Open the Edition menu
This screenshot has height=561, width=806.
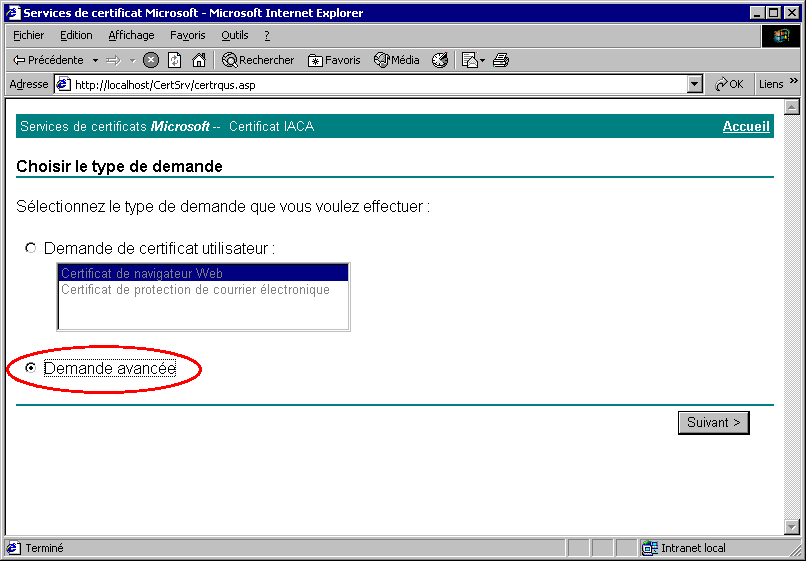pyautogui.click(x=76, y=35)
